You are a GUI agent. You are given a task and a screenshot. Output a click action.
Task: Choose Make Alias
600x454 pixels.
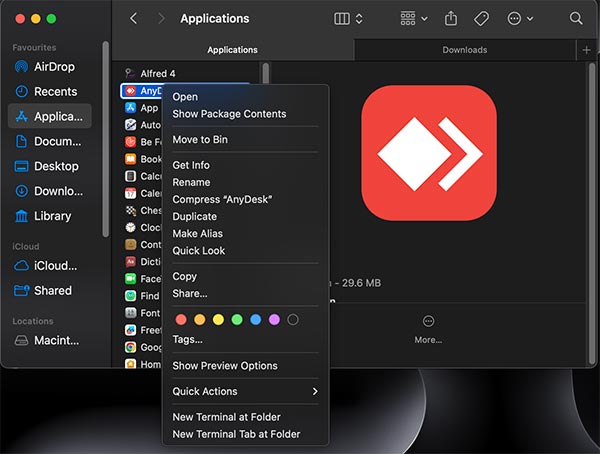click(x=245, y=234)
